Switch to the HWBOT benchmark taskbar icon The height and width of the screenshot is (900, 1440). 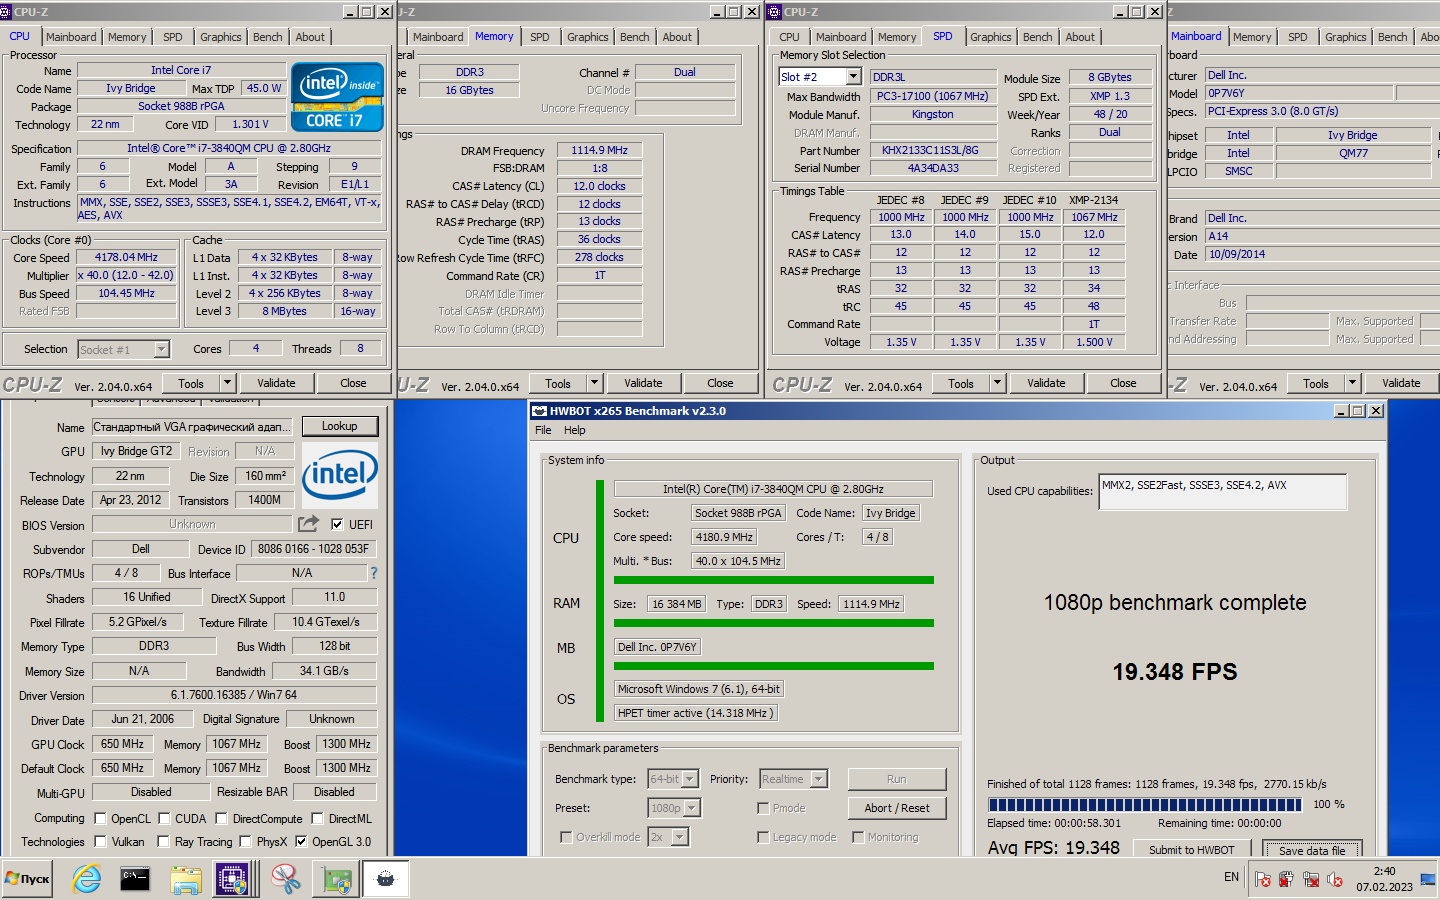(385, 879)
